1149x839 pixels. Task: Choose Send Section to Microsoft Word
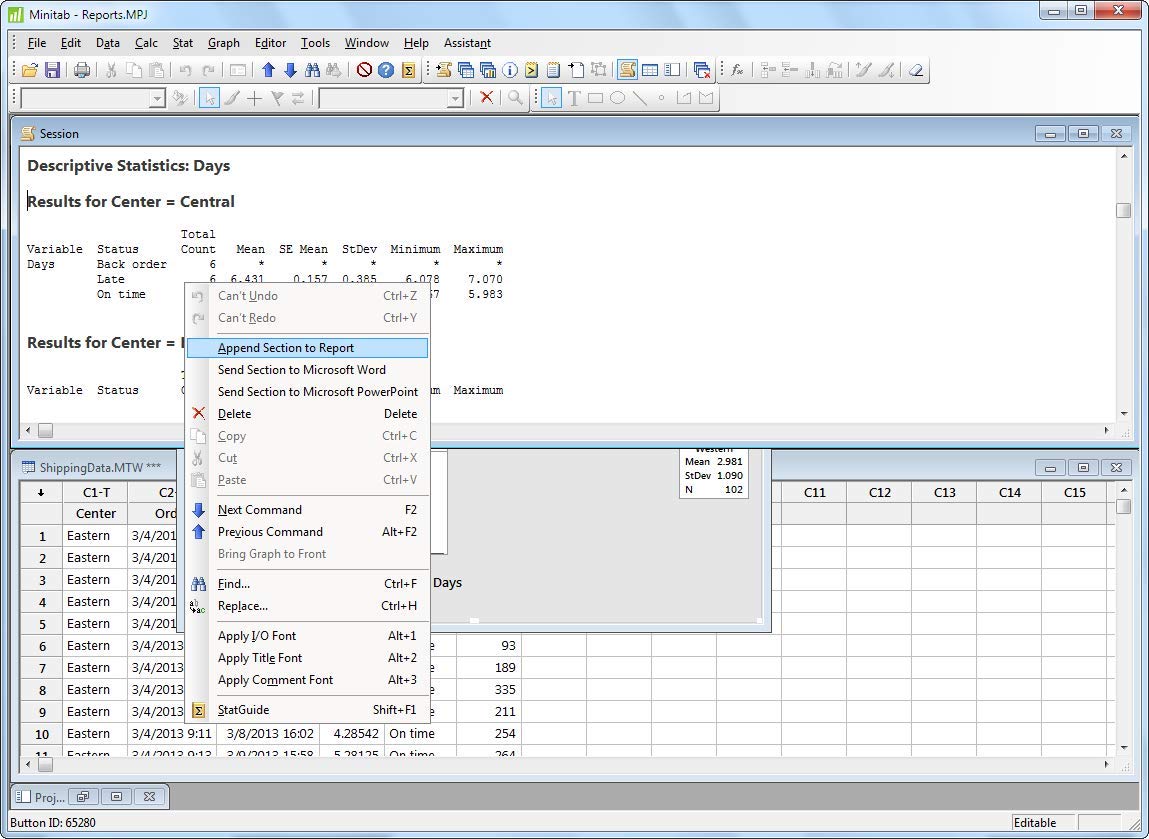tap(301, 370)
